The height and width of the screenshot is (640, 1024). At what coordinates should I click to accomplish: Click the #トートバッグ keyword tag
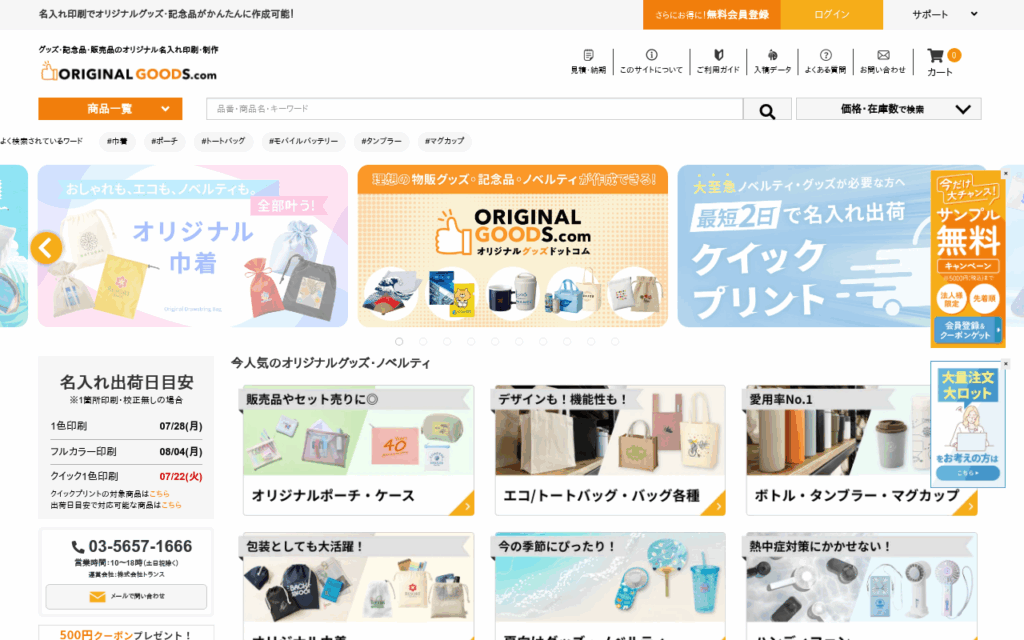pyautogui.click(x=223, y=141)
